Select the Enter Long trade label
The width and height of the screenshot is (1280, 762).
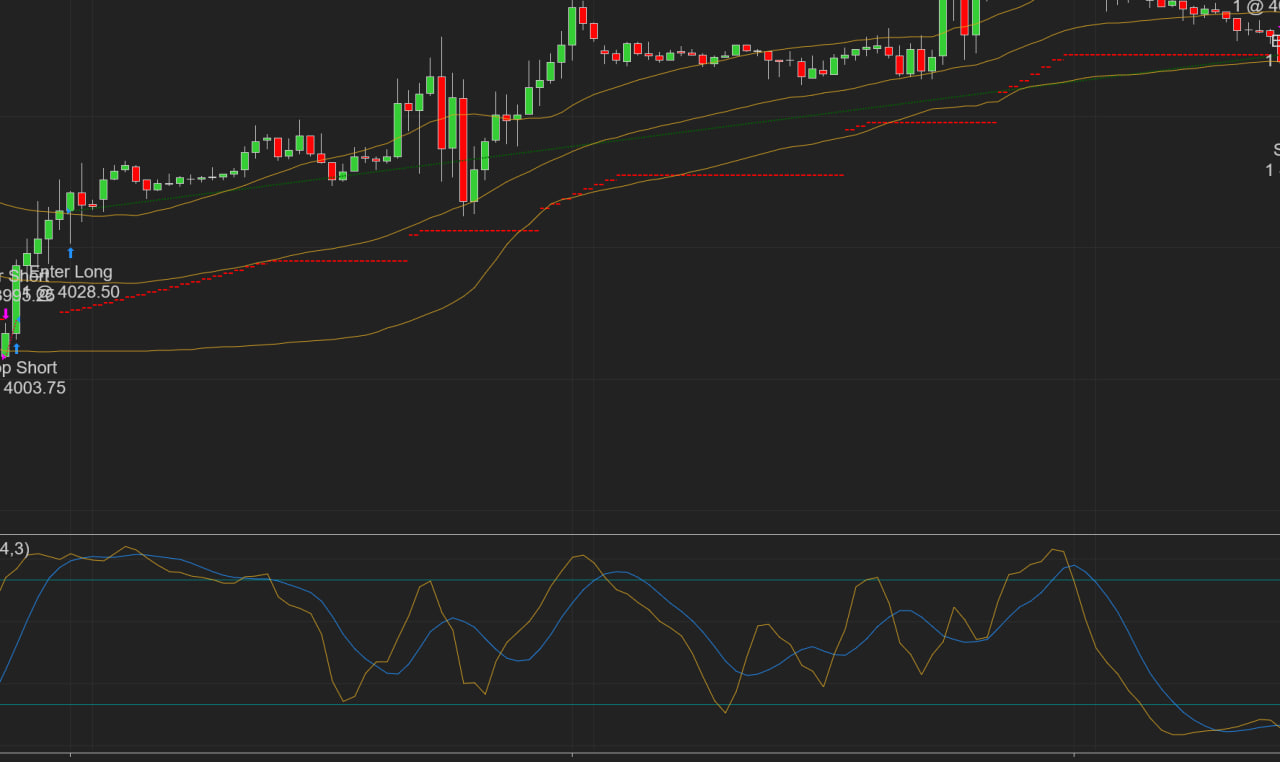(x=71, y=272)
